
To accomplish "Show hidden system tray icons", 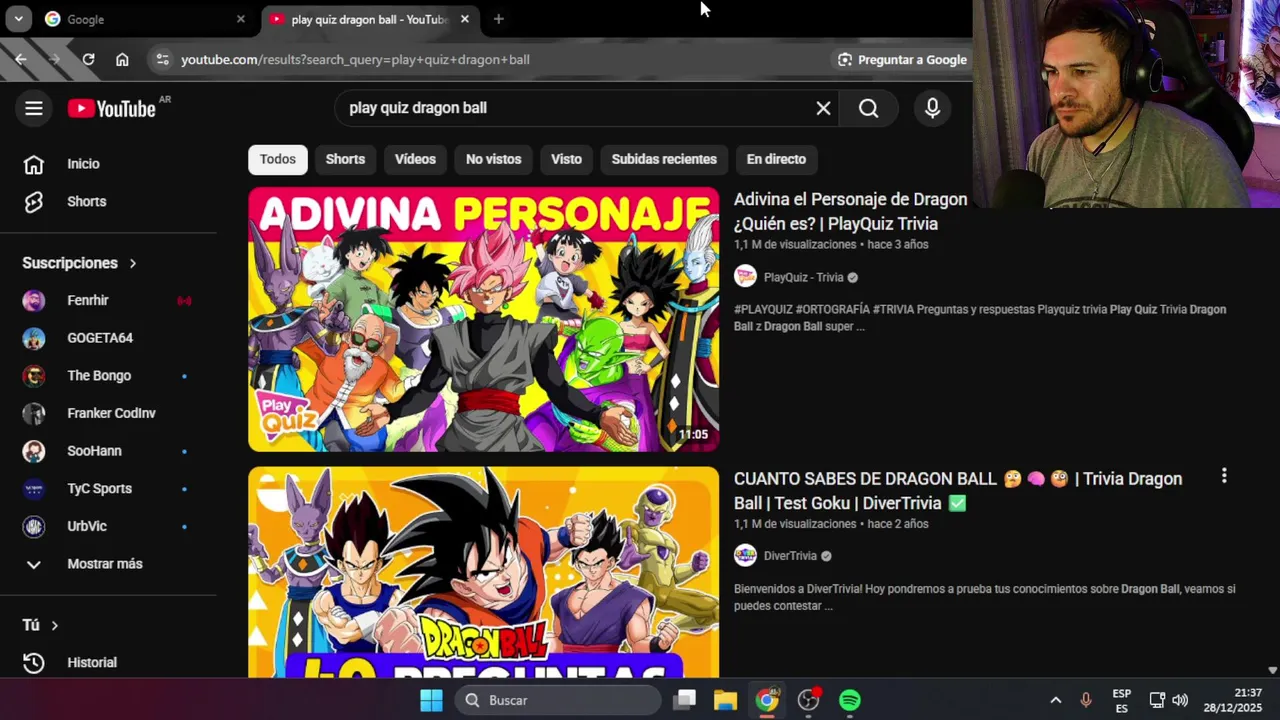I will [1055, 700].
